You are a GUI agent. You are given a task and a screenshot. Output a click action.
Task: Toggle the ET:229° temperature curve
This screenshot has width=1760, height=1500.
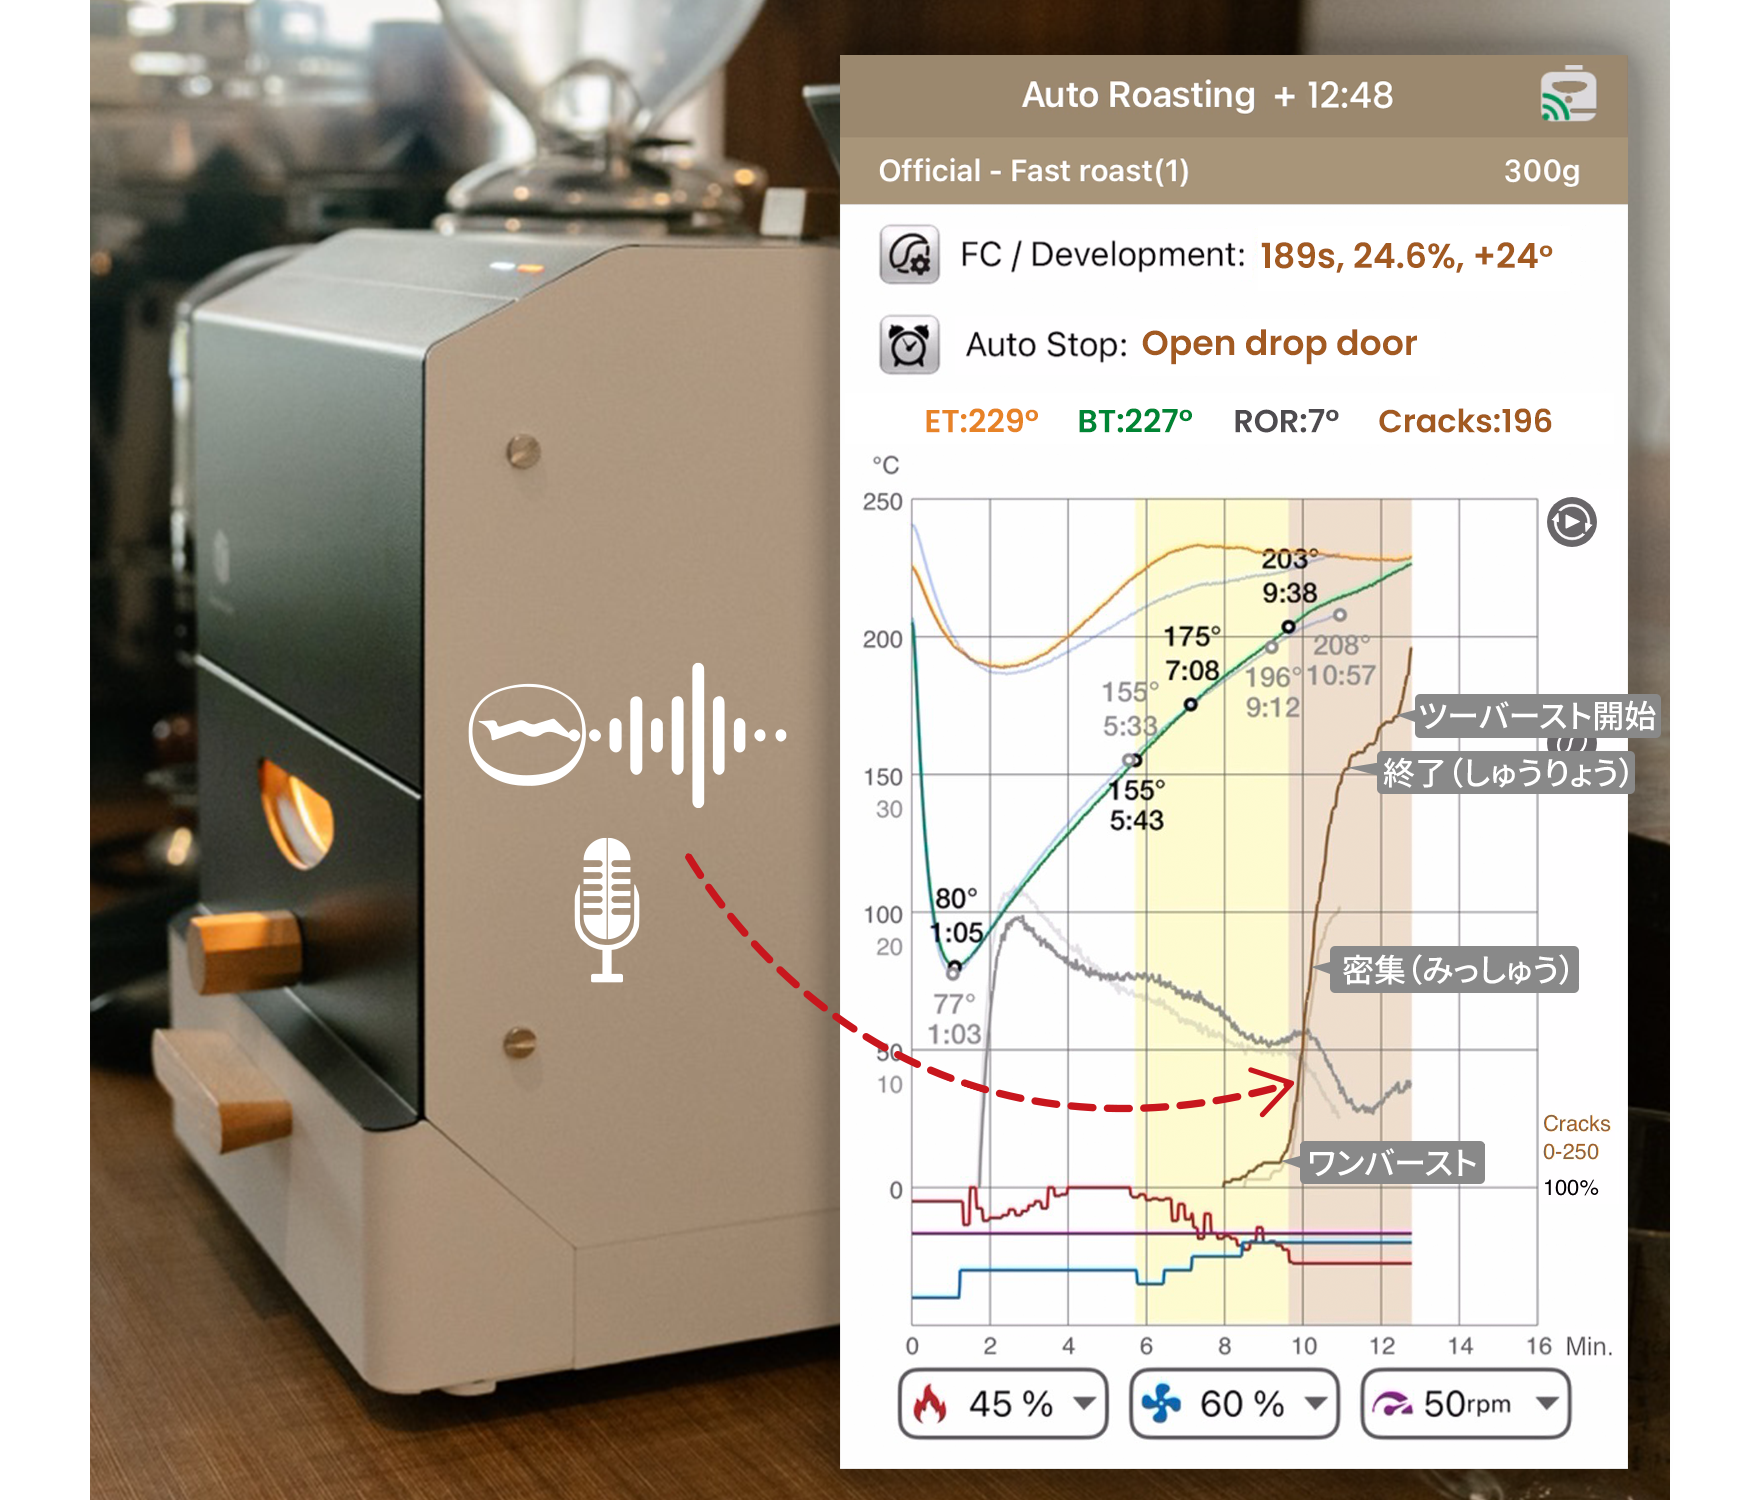(x=981, y=421)
